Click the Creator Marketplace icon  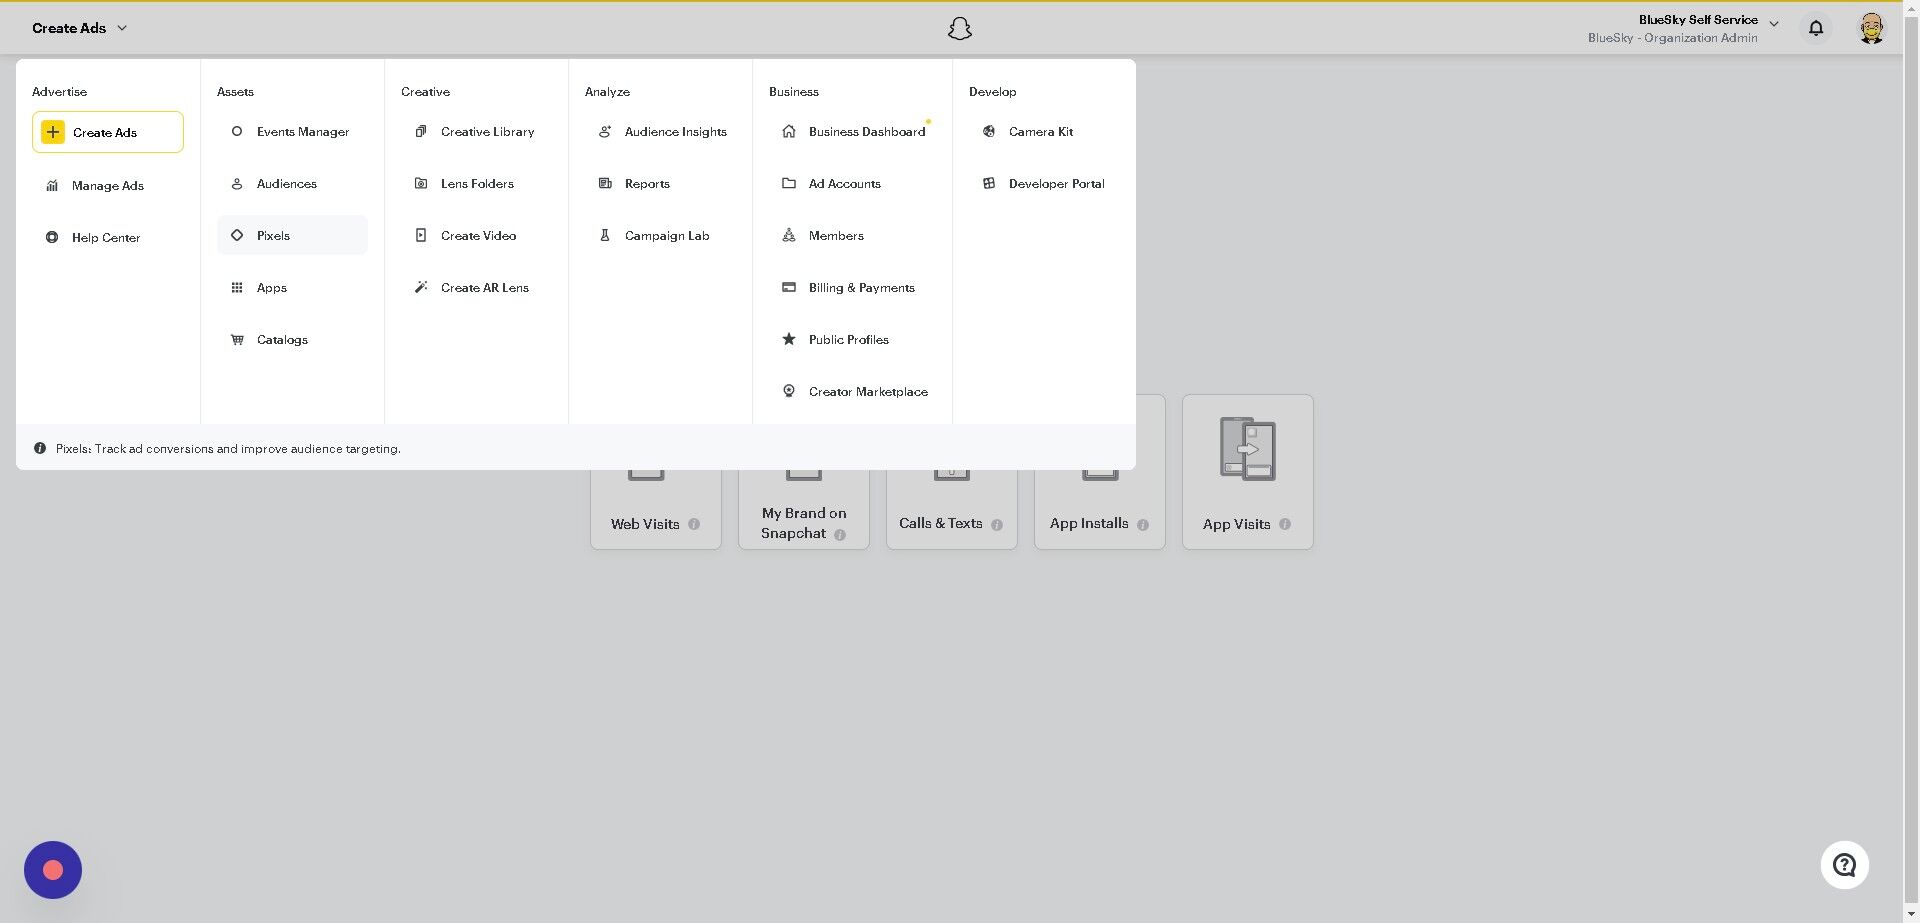tap(789, 392)
